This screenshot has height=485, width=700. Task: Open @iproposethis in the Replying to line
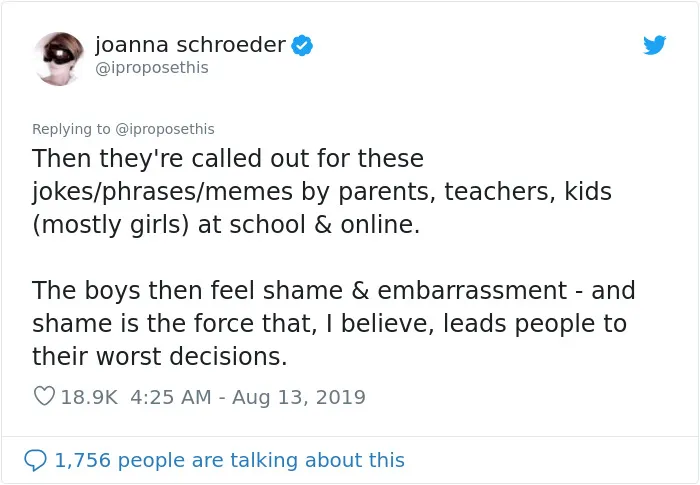click(165, 129)
